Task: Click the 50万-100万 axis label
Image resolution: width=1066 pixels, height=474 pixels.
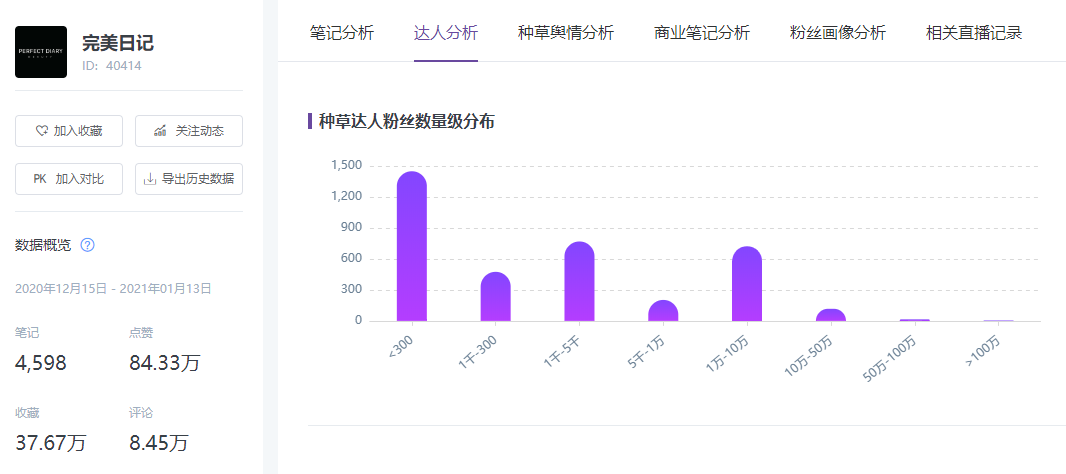Action: tap(891, 358)
